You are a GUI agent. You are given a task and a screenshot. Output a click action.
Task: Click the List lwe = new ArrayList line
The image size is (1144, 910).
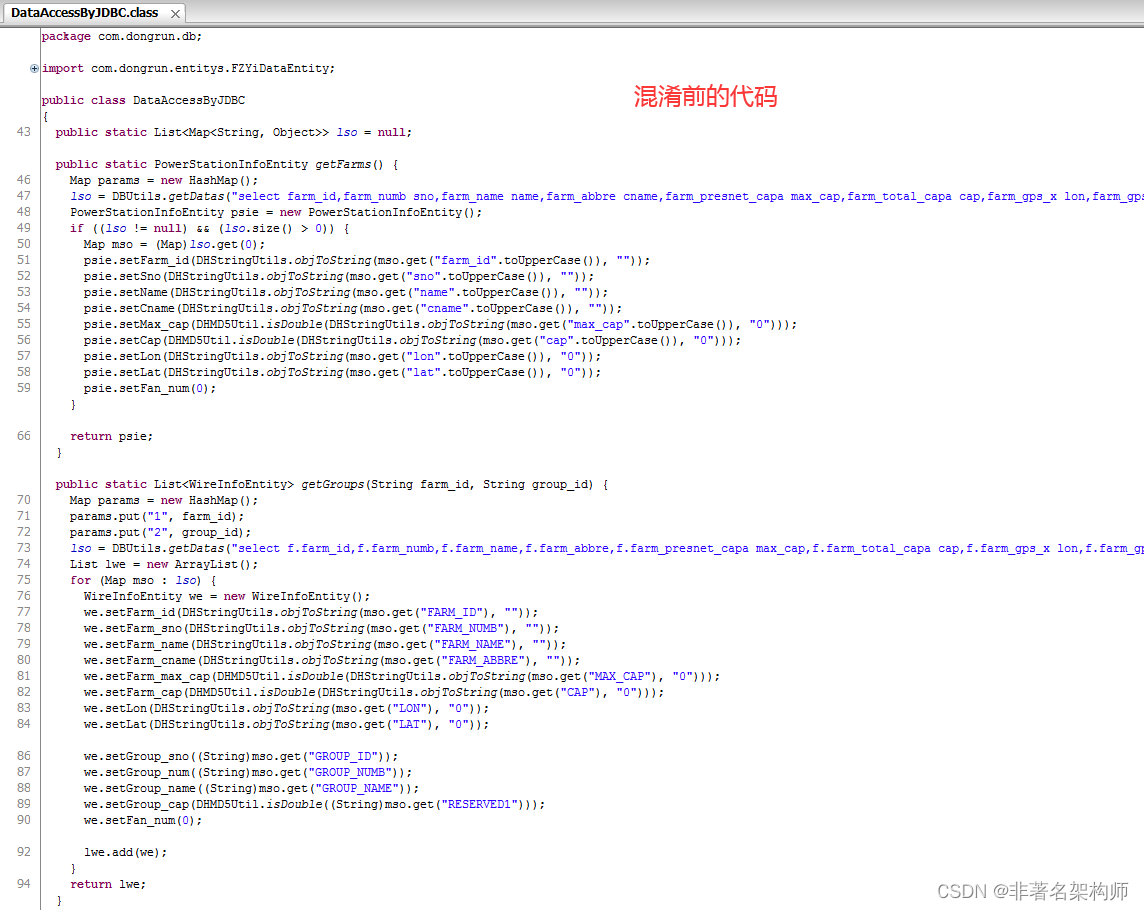[163, 565]
